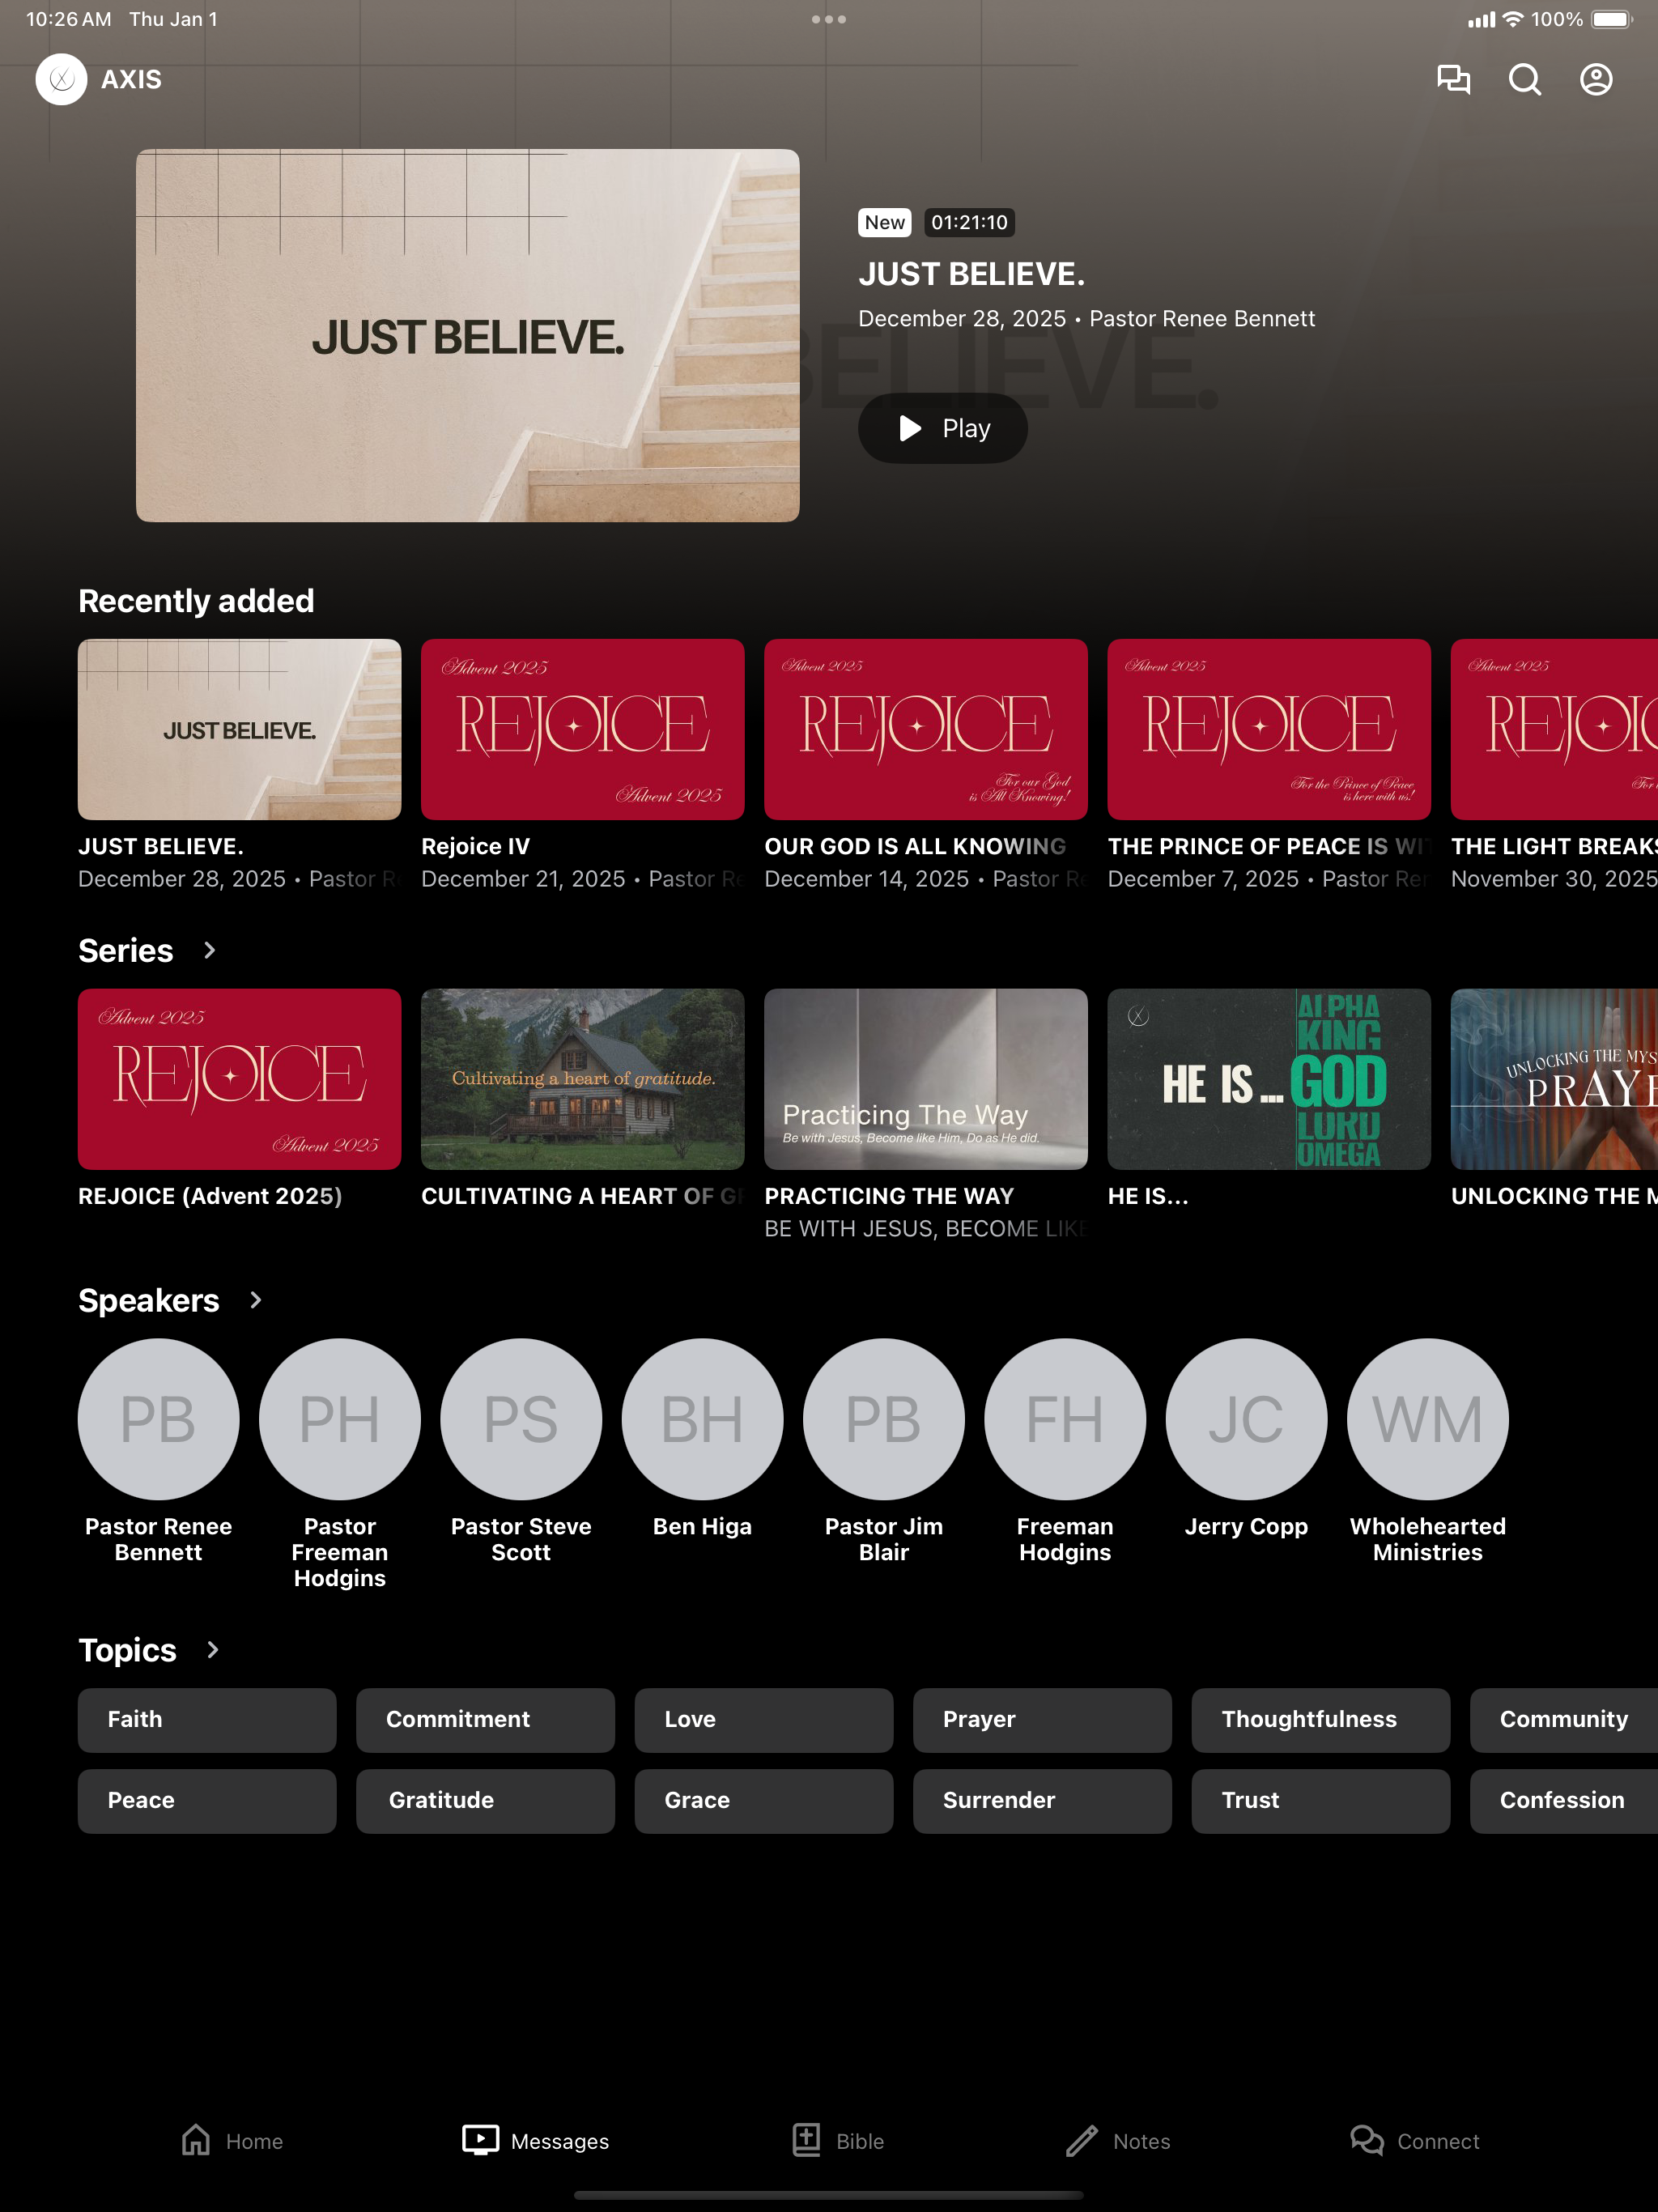Play the JUST BELIEVE. message
Viewport: 1658px width, 2212px height.
pos(942,428)
